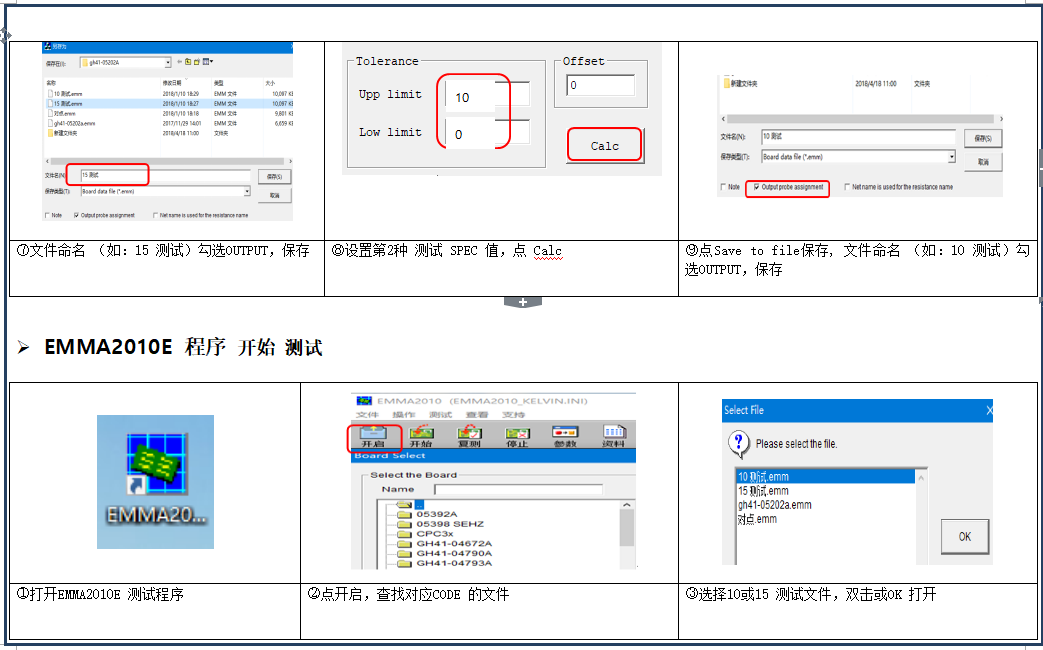
Task: Uncheck Output probe assignment in the save dialog
Action: [x=78, y=215]
